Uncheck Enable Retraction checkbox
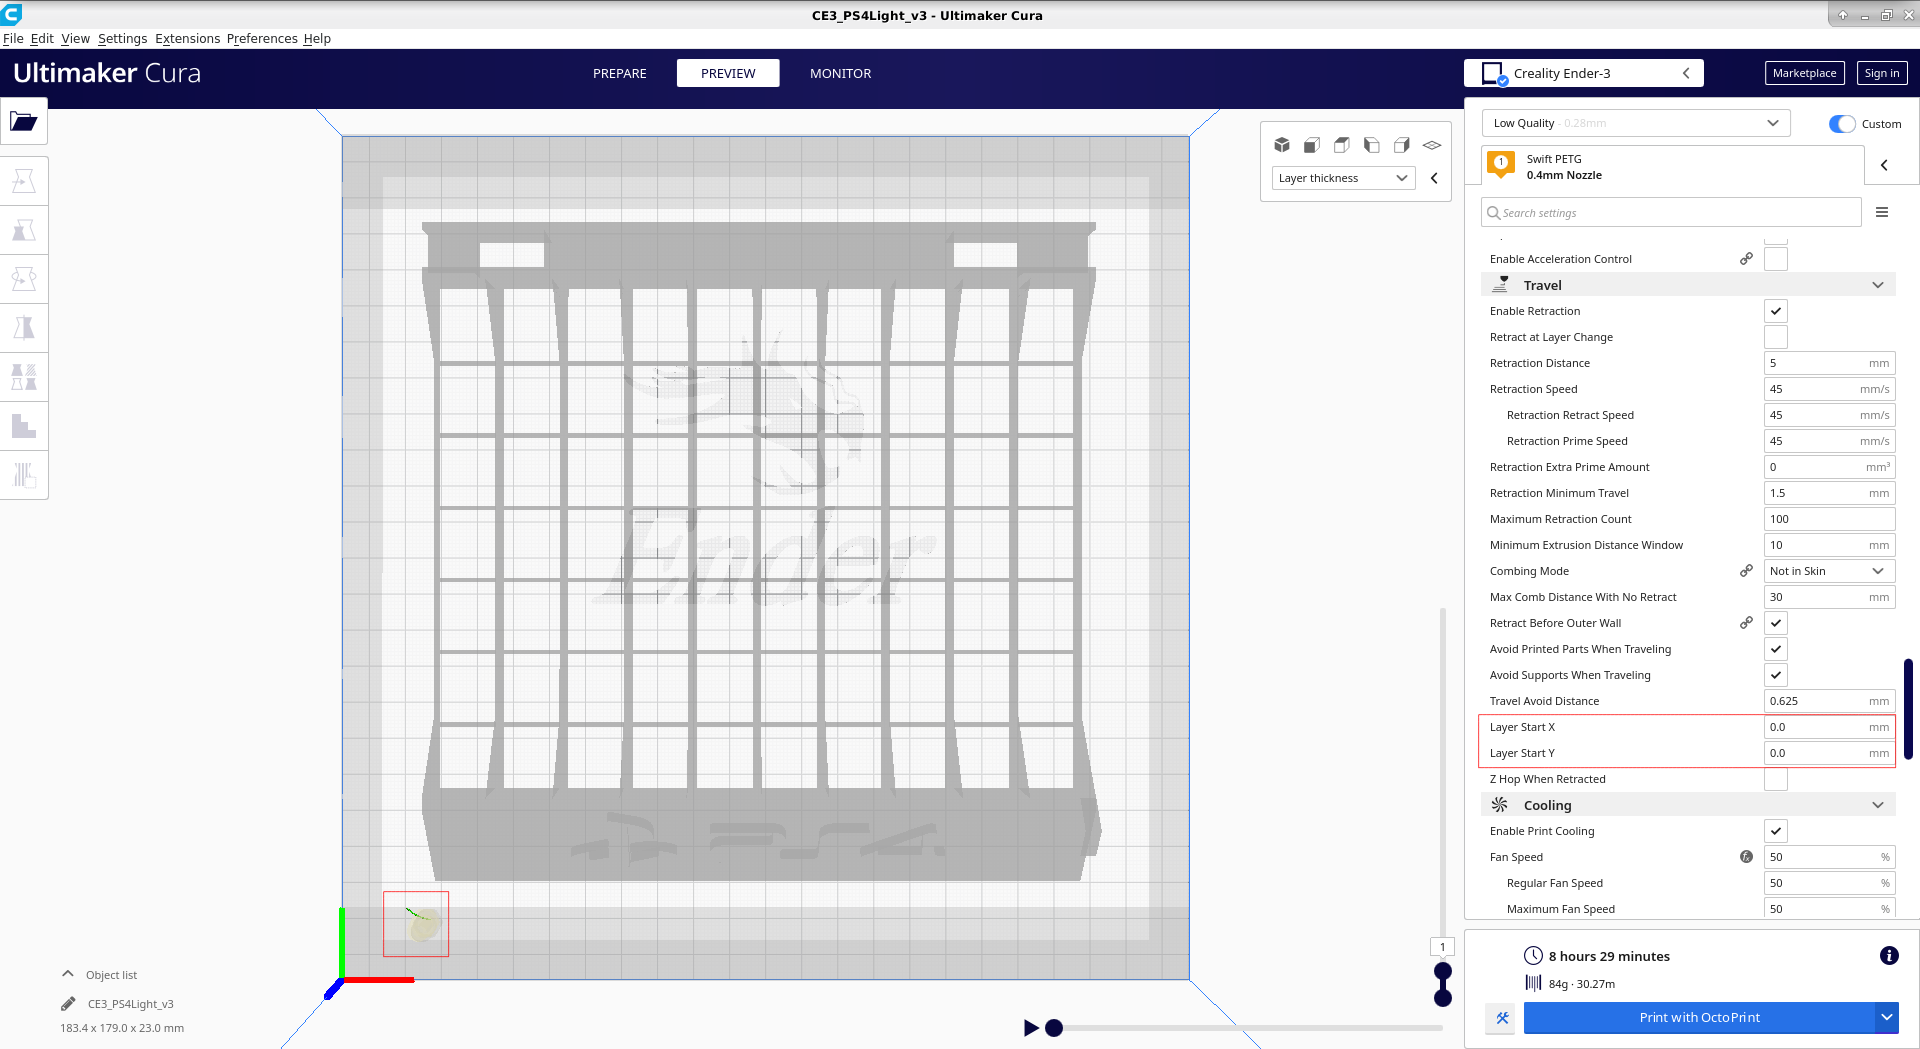1920x1049 pixels. pyautogui.click(x=1776, y=311)
